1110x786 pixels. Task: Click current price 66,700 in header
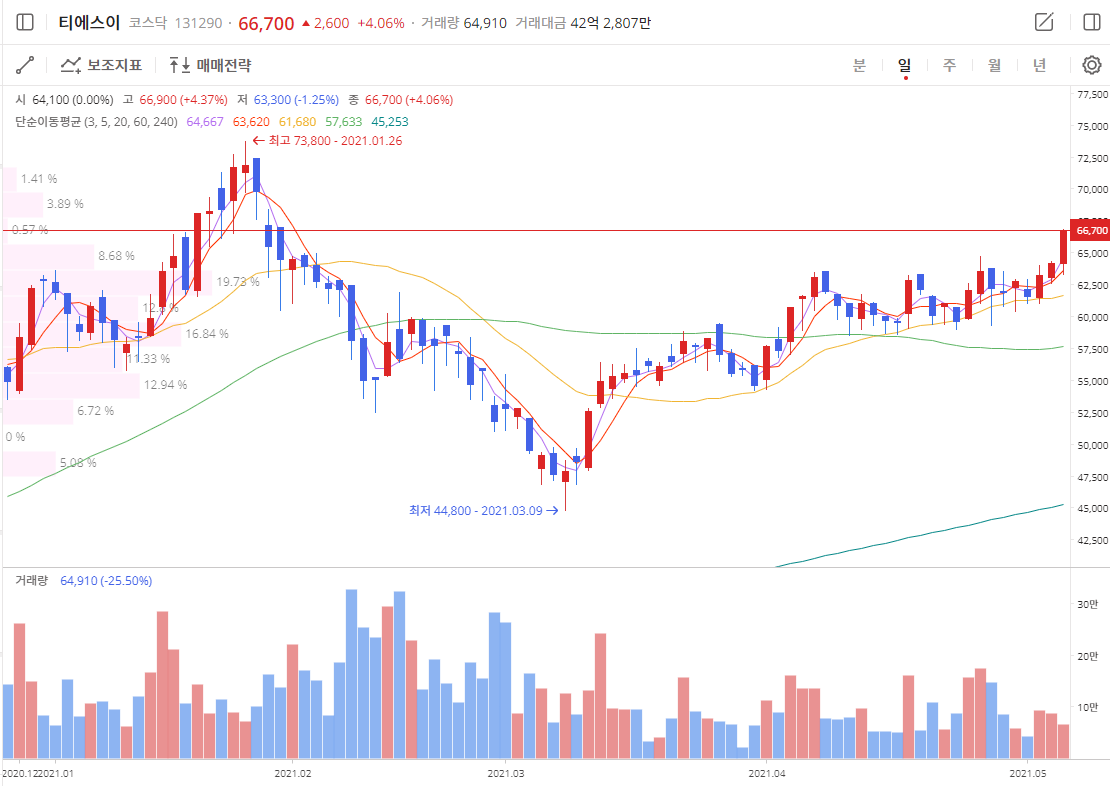(266, 23)
